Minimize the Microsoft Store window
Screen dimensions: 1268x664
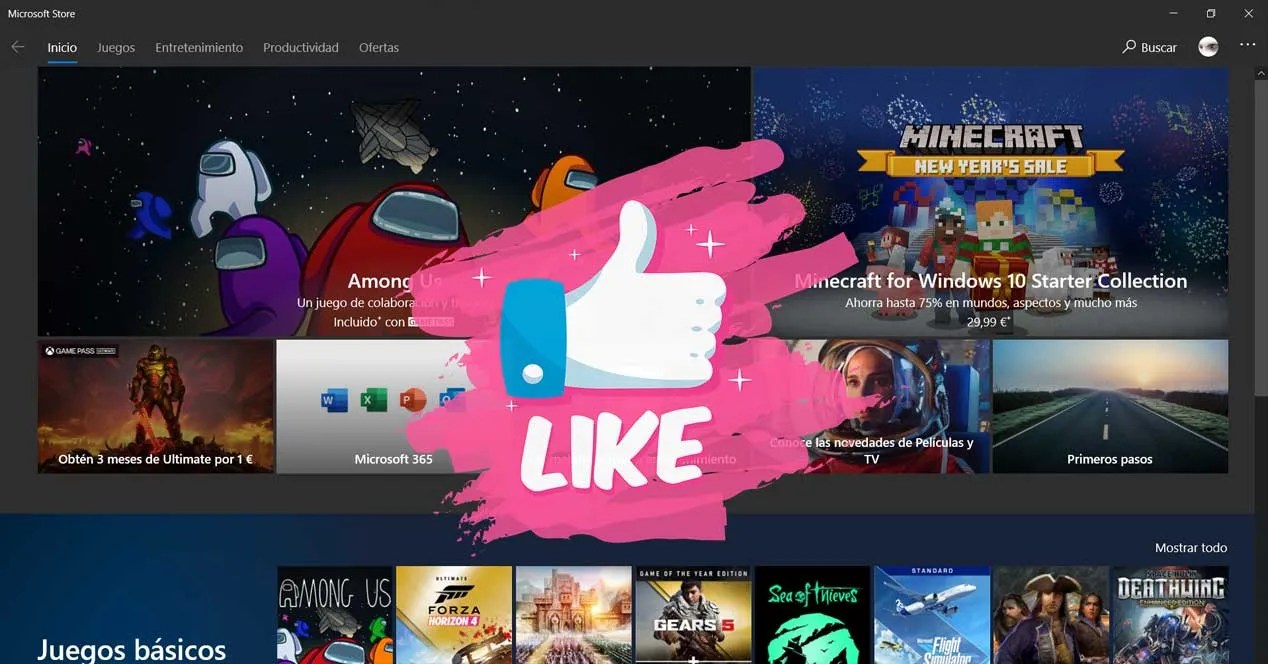click(1173, 13)
